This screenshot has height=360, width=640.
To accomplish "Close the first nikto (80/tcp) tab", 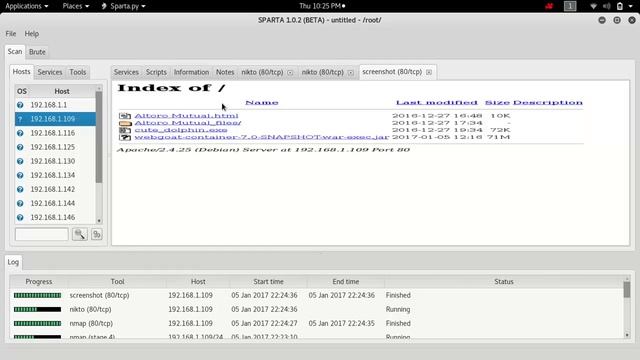I will click(290, 72).
